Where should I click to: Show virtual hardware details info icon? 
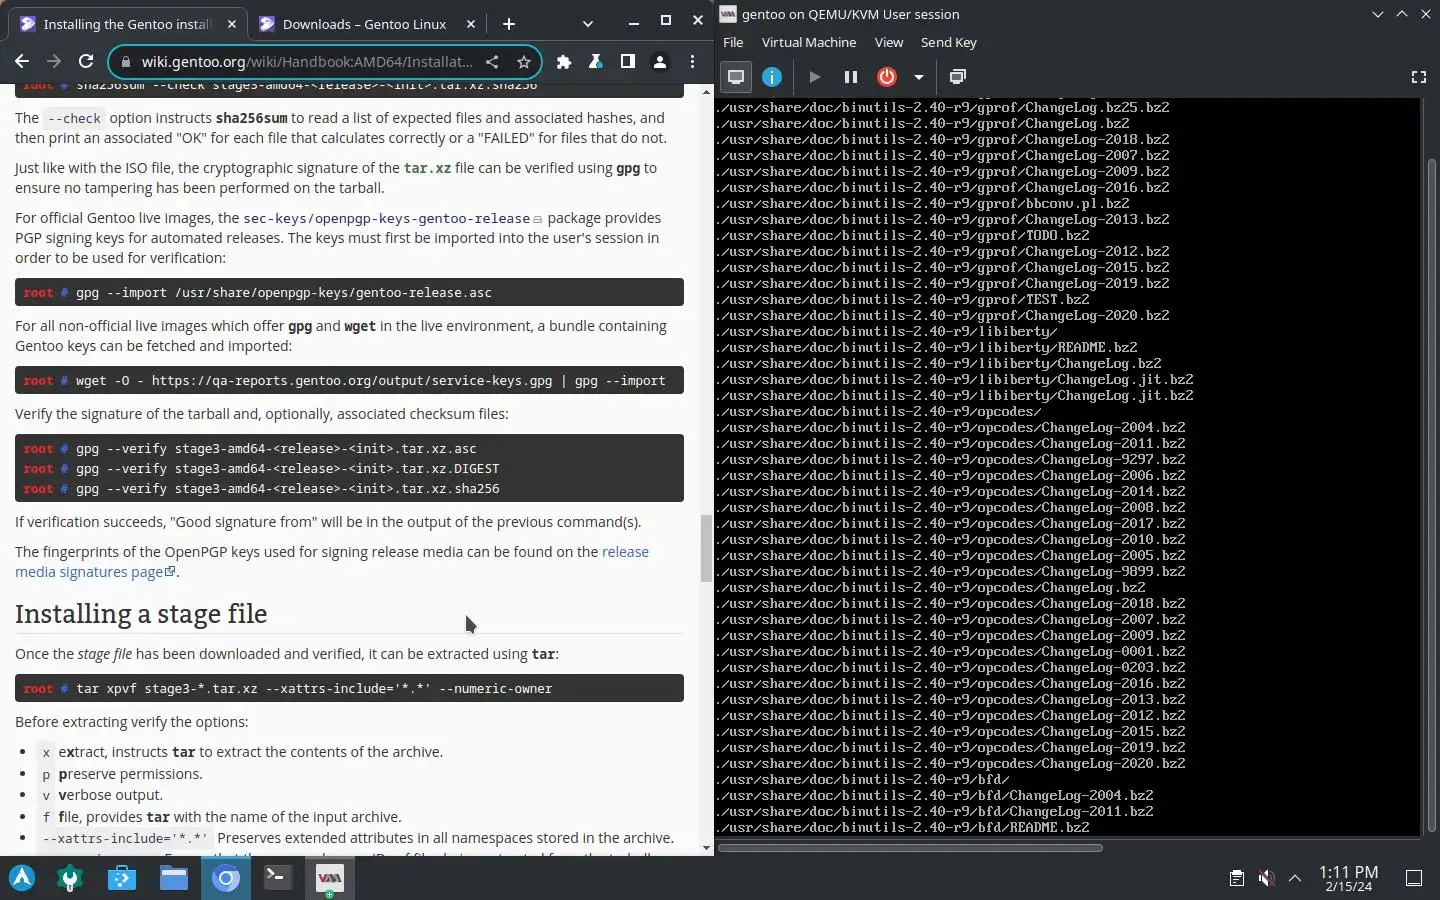tap(772, 77)
